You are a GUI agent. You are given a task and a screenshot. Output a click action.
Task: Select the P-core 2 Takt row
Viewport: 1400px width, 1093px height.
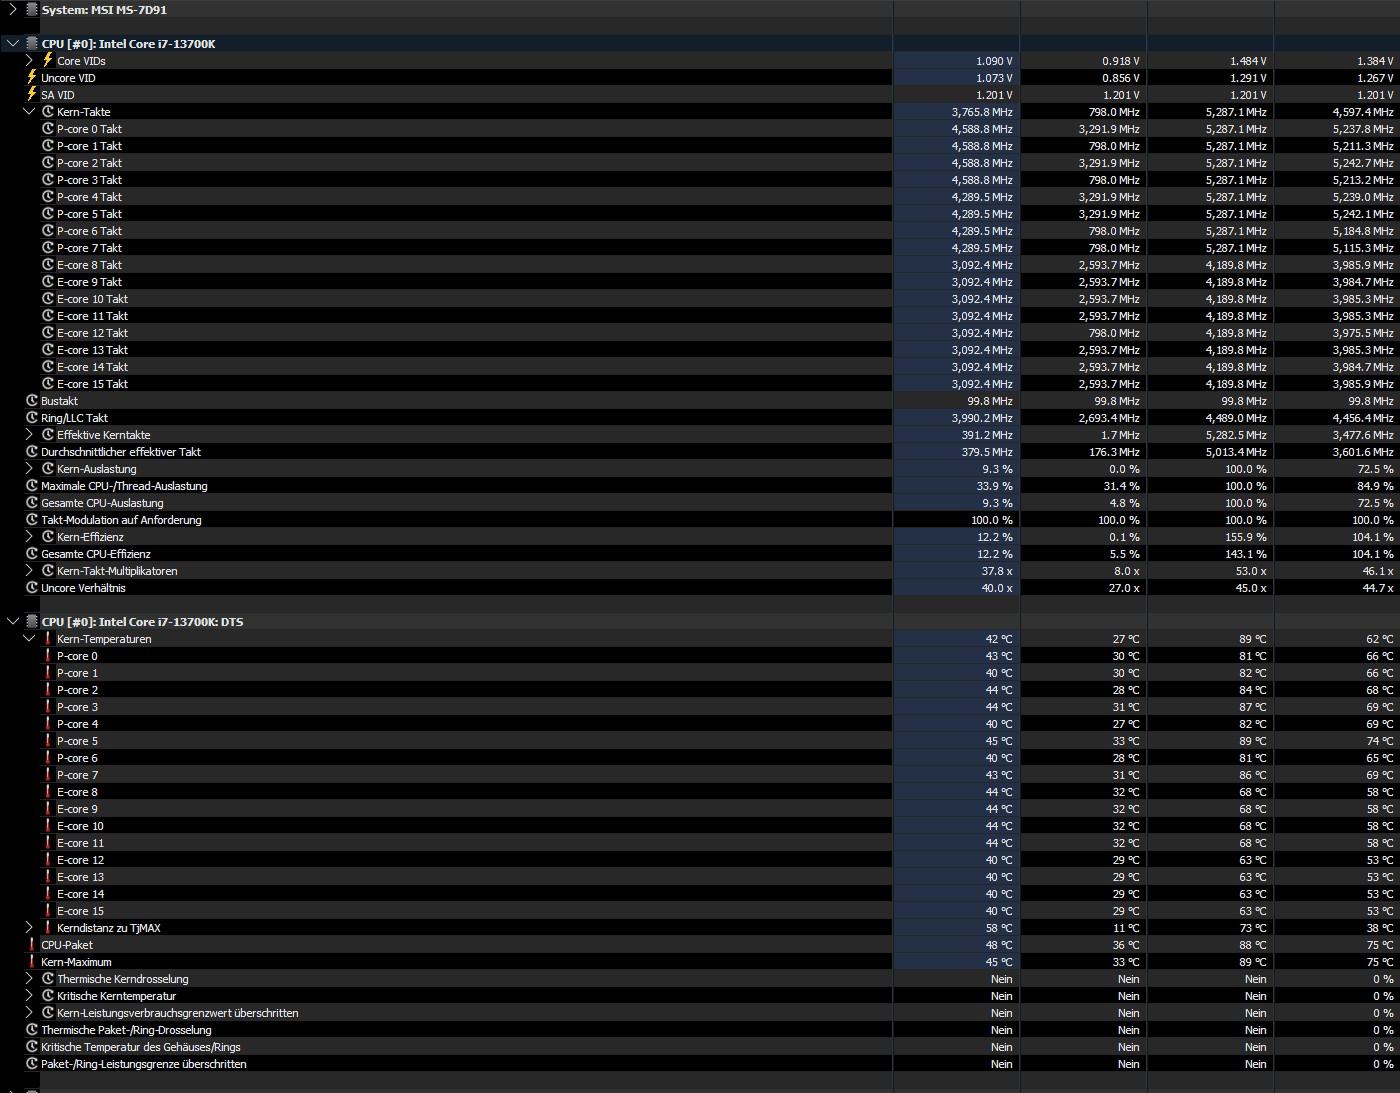pyautogui.click(x=700, y=163)
